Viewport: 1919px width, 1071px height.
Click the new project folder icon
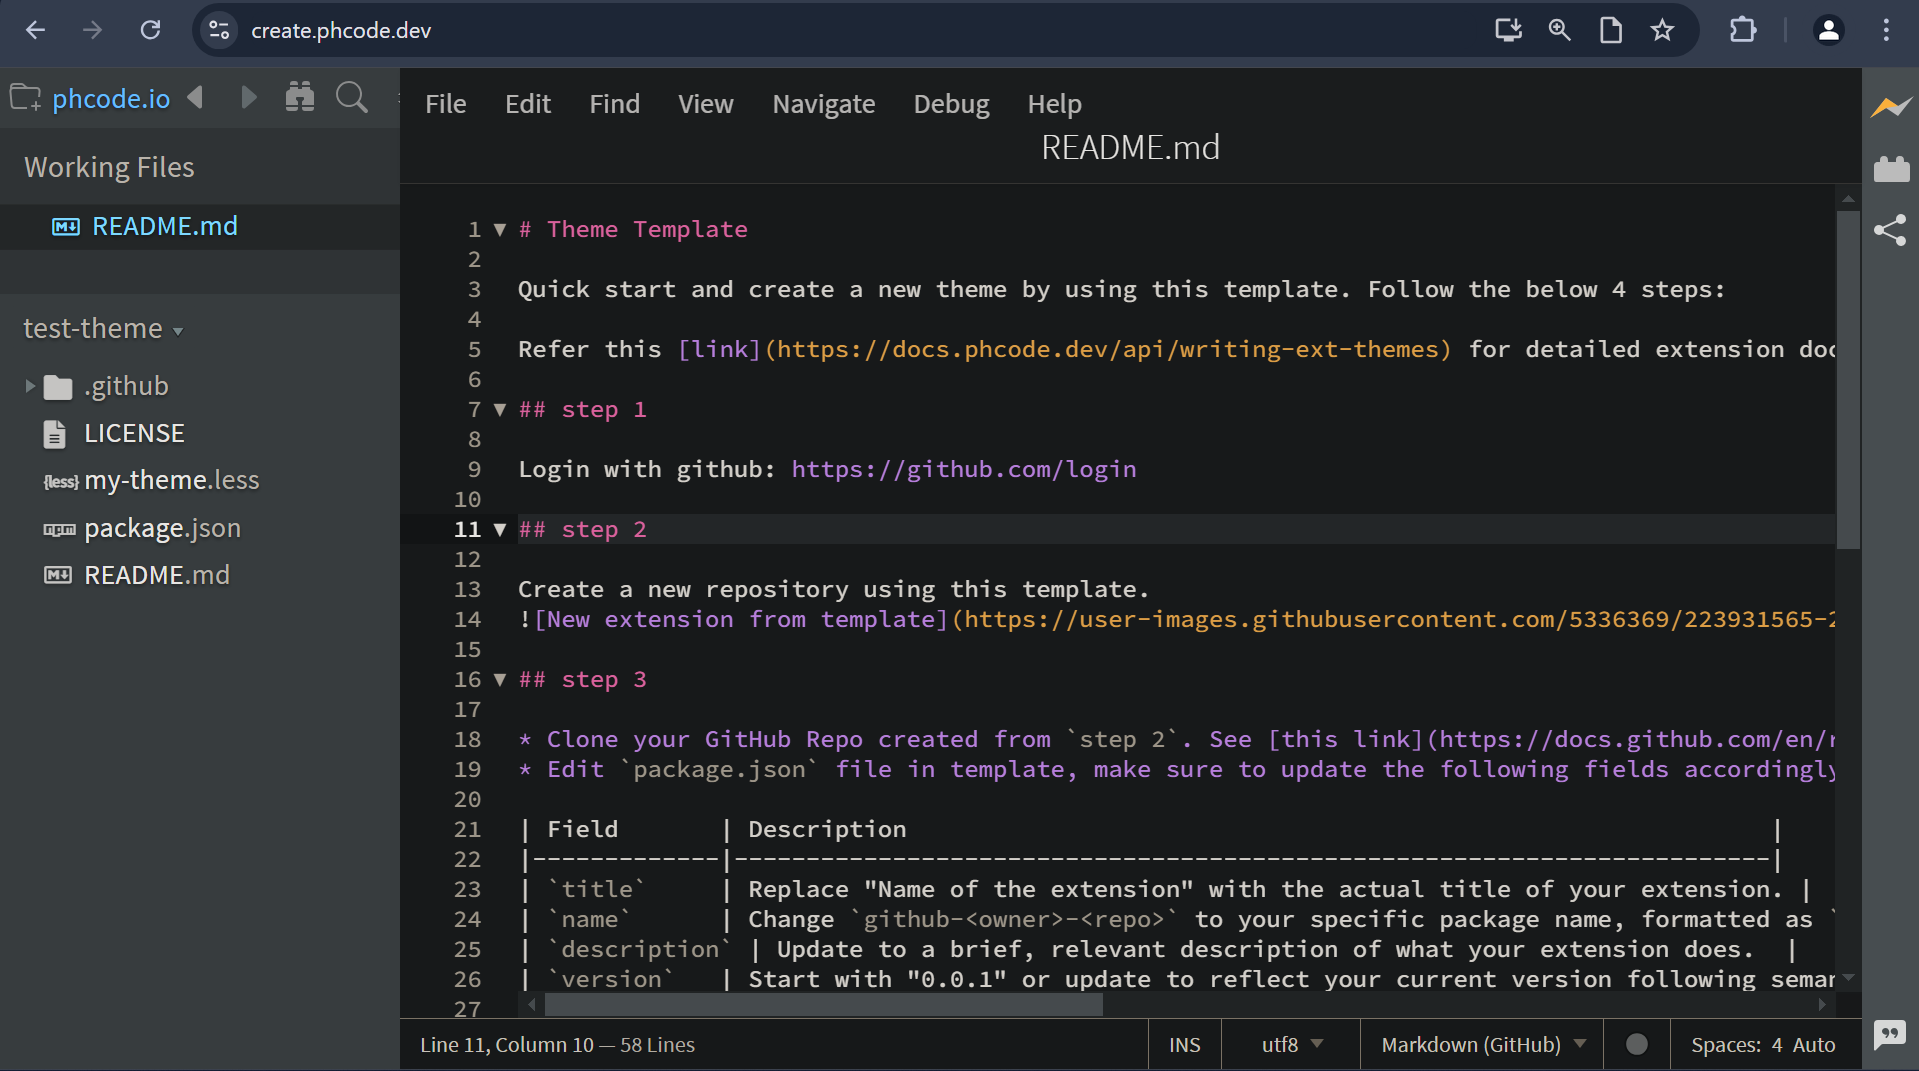click(25, 98)
